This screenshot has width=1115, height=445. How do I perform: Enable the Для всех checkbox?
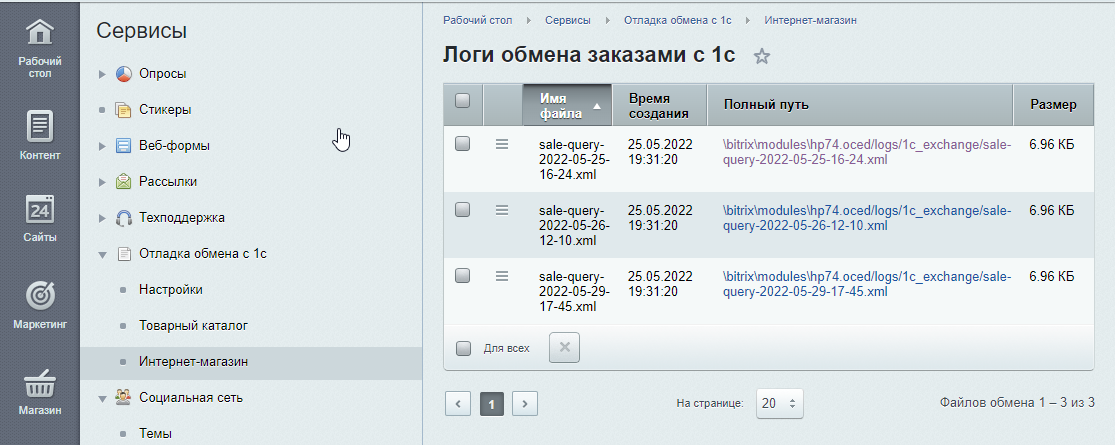[x=463, y=349]
